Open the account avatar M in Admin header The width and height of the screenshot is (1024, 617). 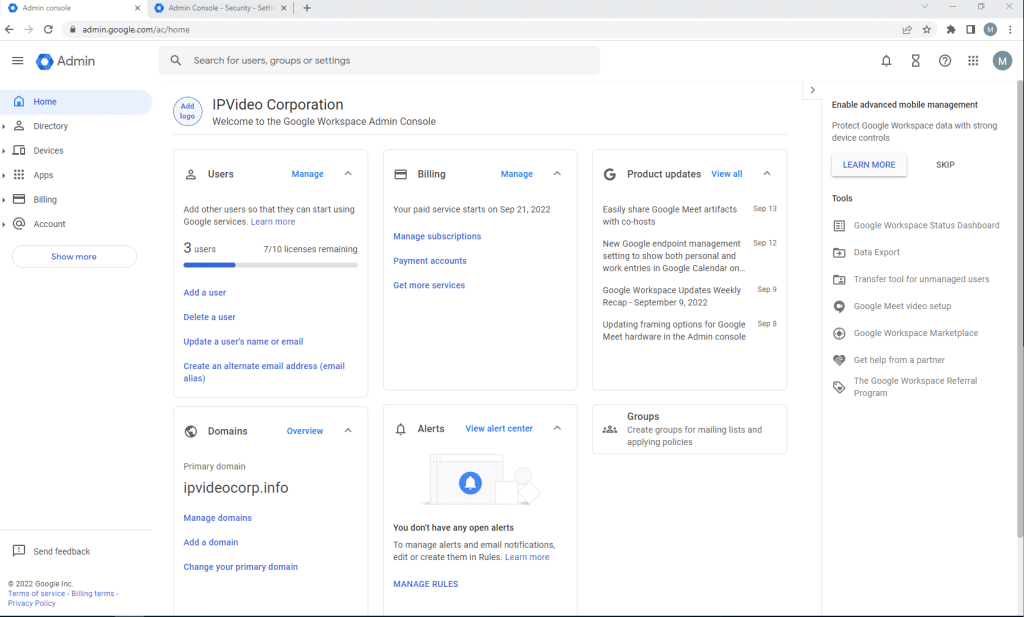[1002, 61]
